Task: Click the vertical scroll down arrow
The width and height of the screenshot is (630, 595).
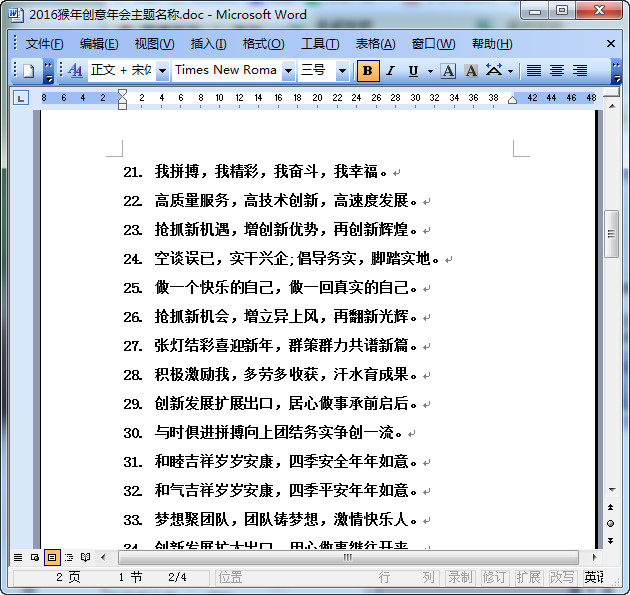Action: [612, 489]
